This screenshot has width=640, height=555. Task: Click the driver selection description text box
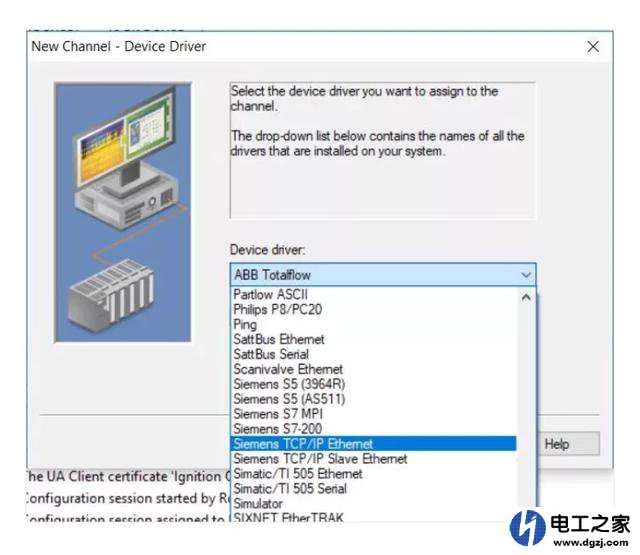pyautogui.click(x=383, y=150)
